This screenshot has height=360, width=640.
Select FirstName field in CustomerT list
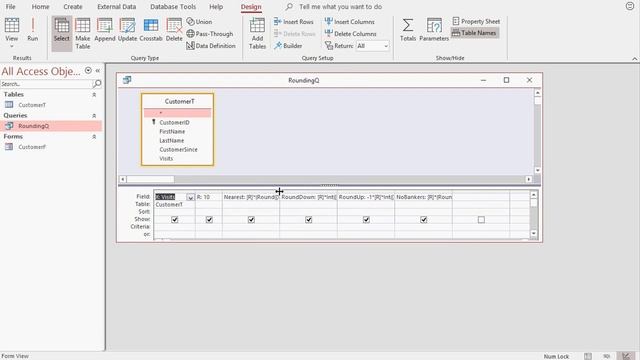click(x=172, y=131)
